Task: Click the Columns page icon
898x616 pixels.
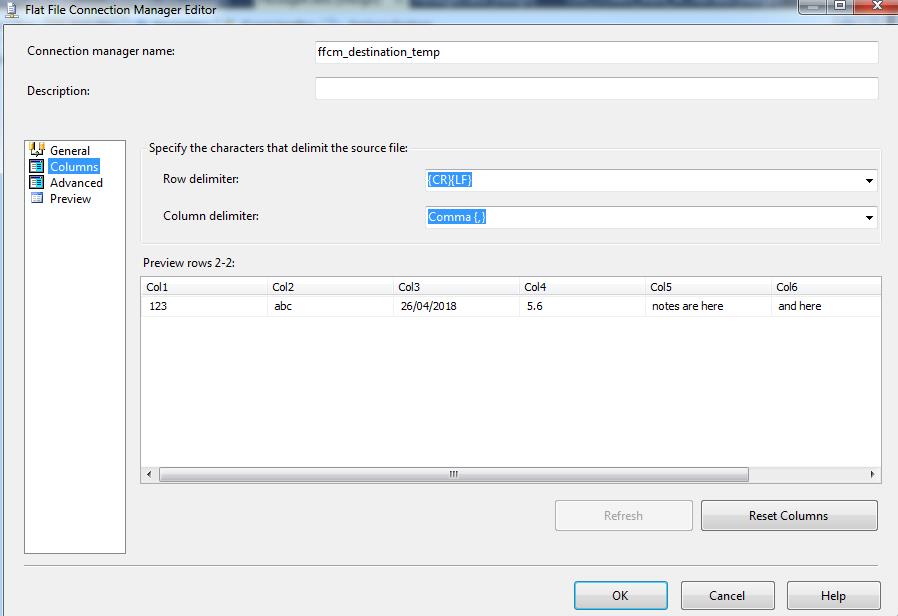Action: pos(37,166)
